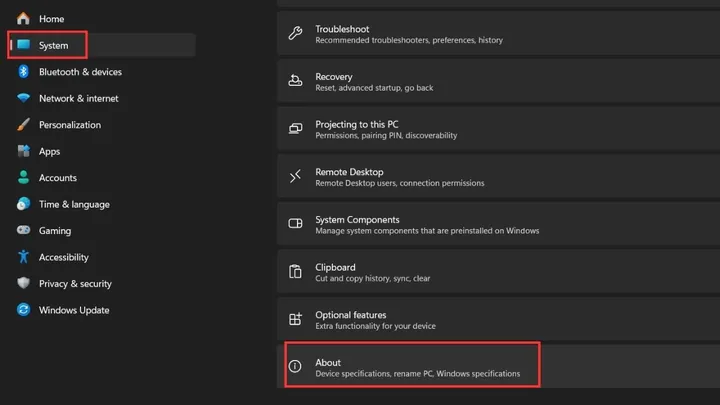This screenshot has width=720, height=405.
Task: Open the System Components row
Action: coord(499,224)
